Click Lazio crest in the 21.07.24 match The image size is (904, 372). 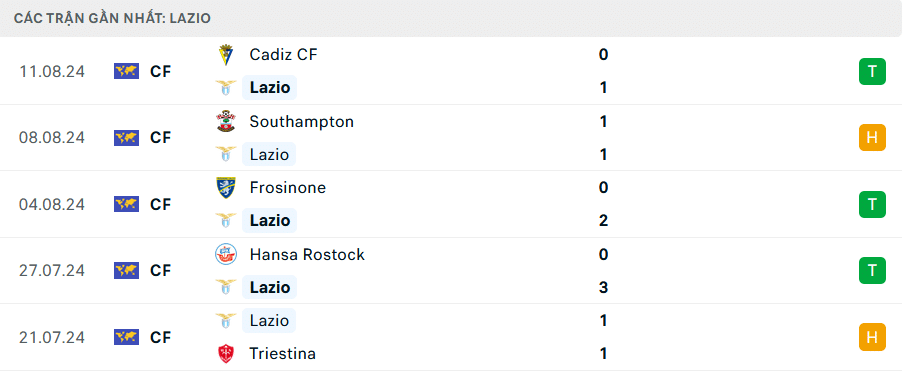click(225, 321)
